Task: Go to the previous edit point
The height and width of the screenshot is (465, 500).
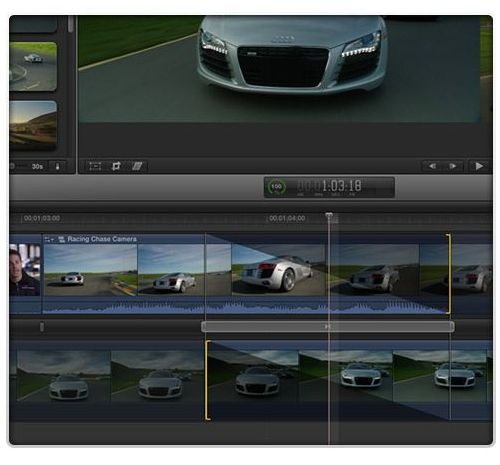Action: click(432, 166)
